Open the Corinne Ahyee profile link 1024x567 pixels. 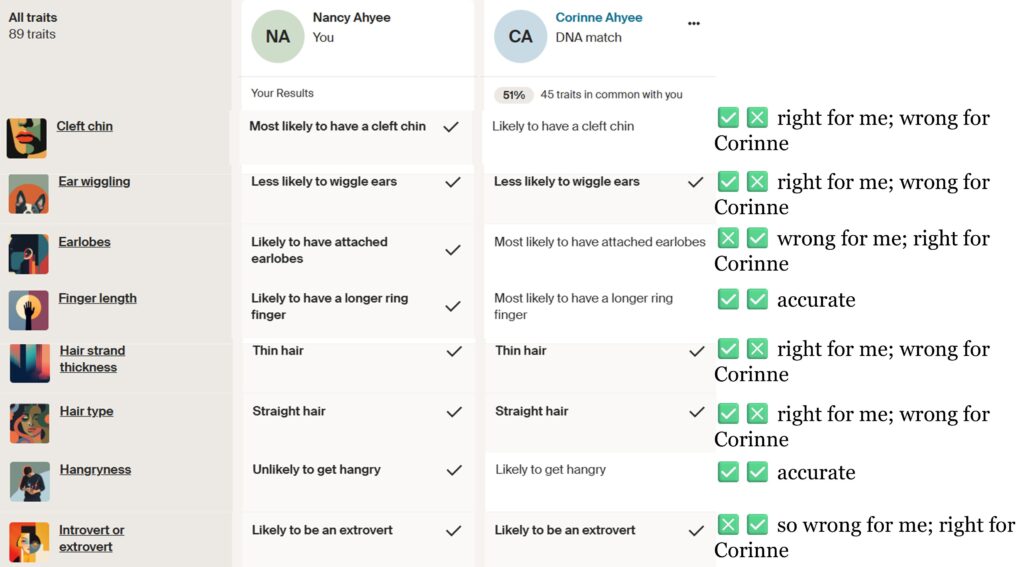599,18
